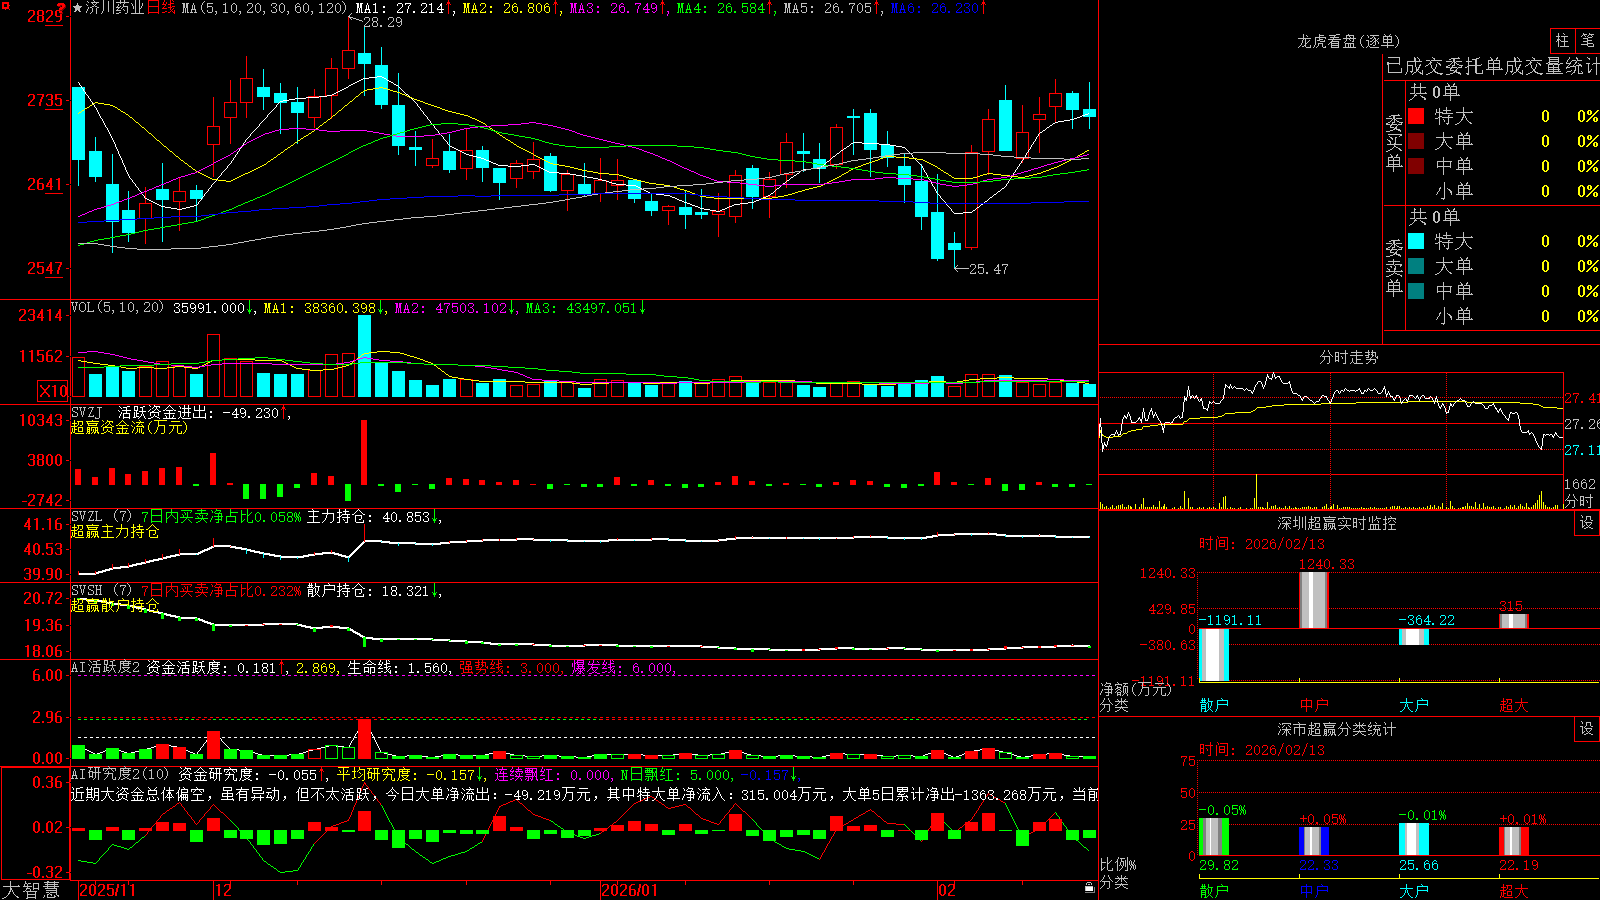Image resolution: width=1600 pixels, height=900 pixels.
Task: Open MA(5,10,20,30,60,120) indicator parameters
Action: point(263,8)
